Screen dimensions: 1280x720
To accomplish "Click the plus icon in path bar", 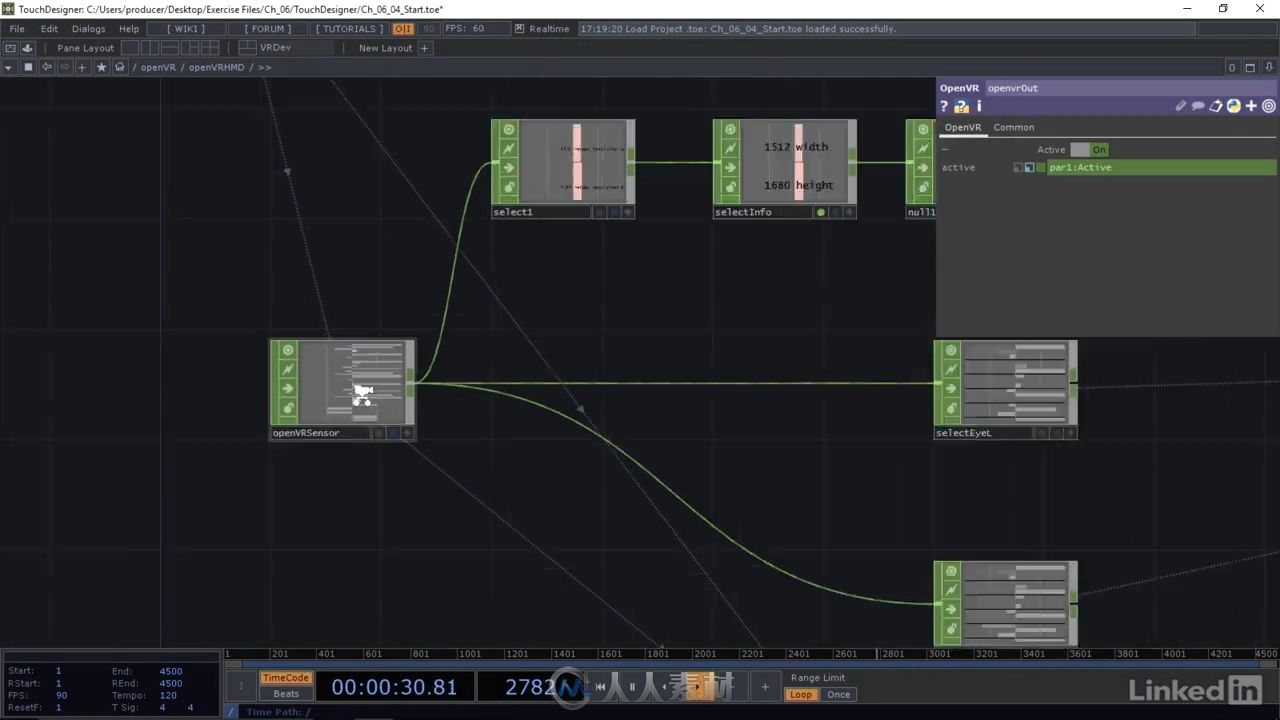I will click(83, 67).
